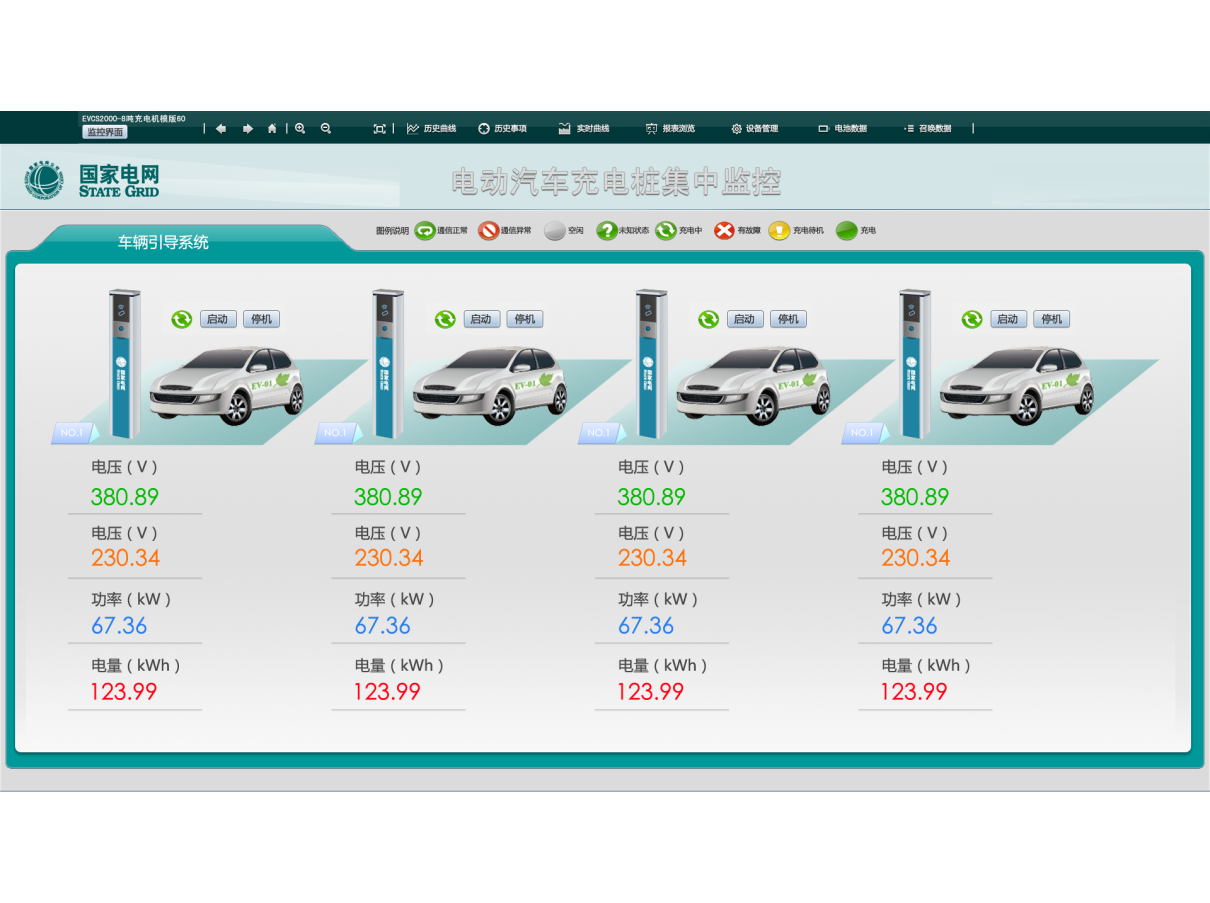
Task: Click the yellow 充电待机 legend icon
Action: pyautogui.click(x=779, y=231)
